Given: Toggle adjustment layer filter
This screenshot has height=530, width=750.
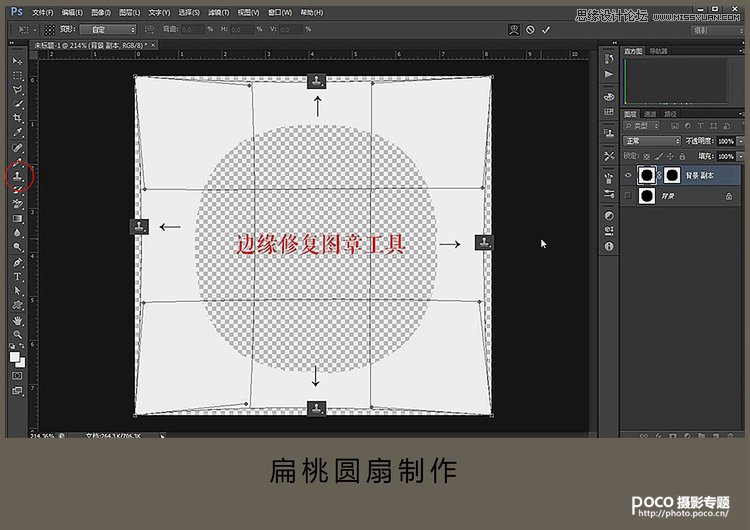Looking at the screenshot, I should 688,126.
